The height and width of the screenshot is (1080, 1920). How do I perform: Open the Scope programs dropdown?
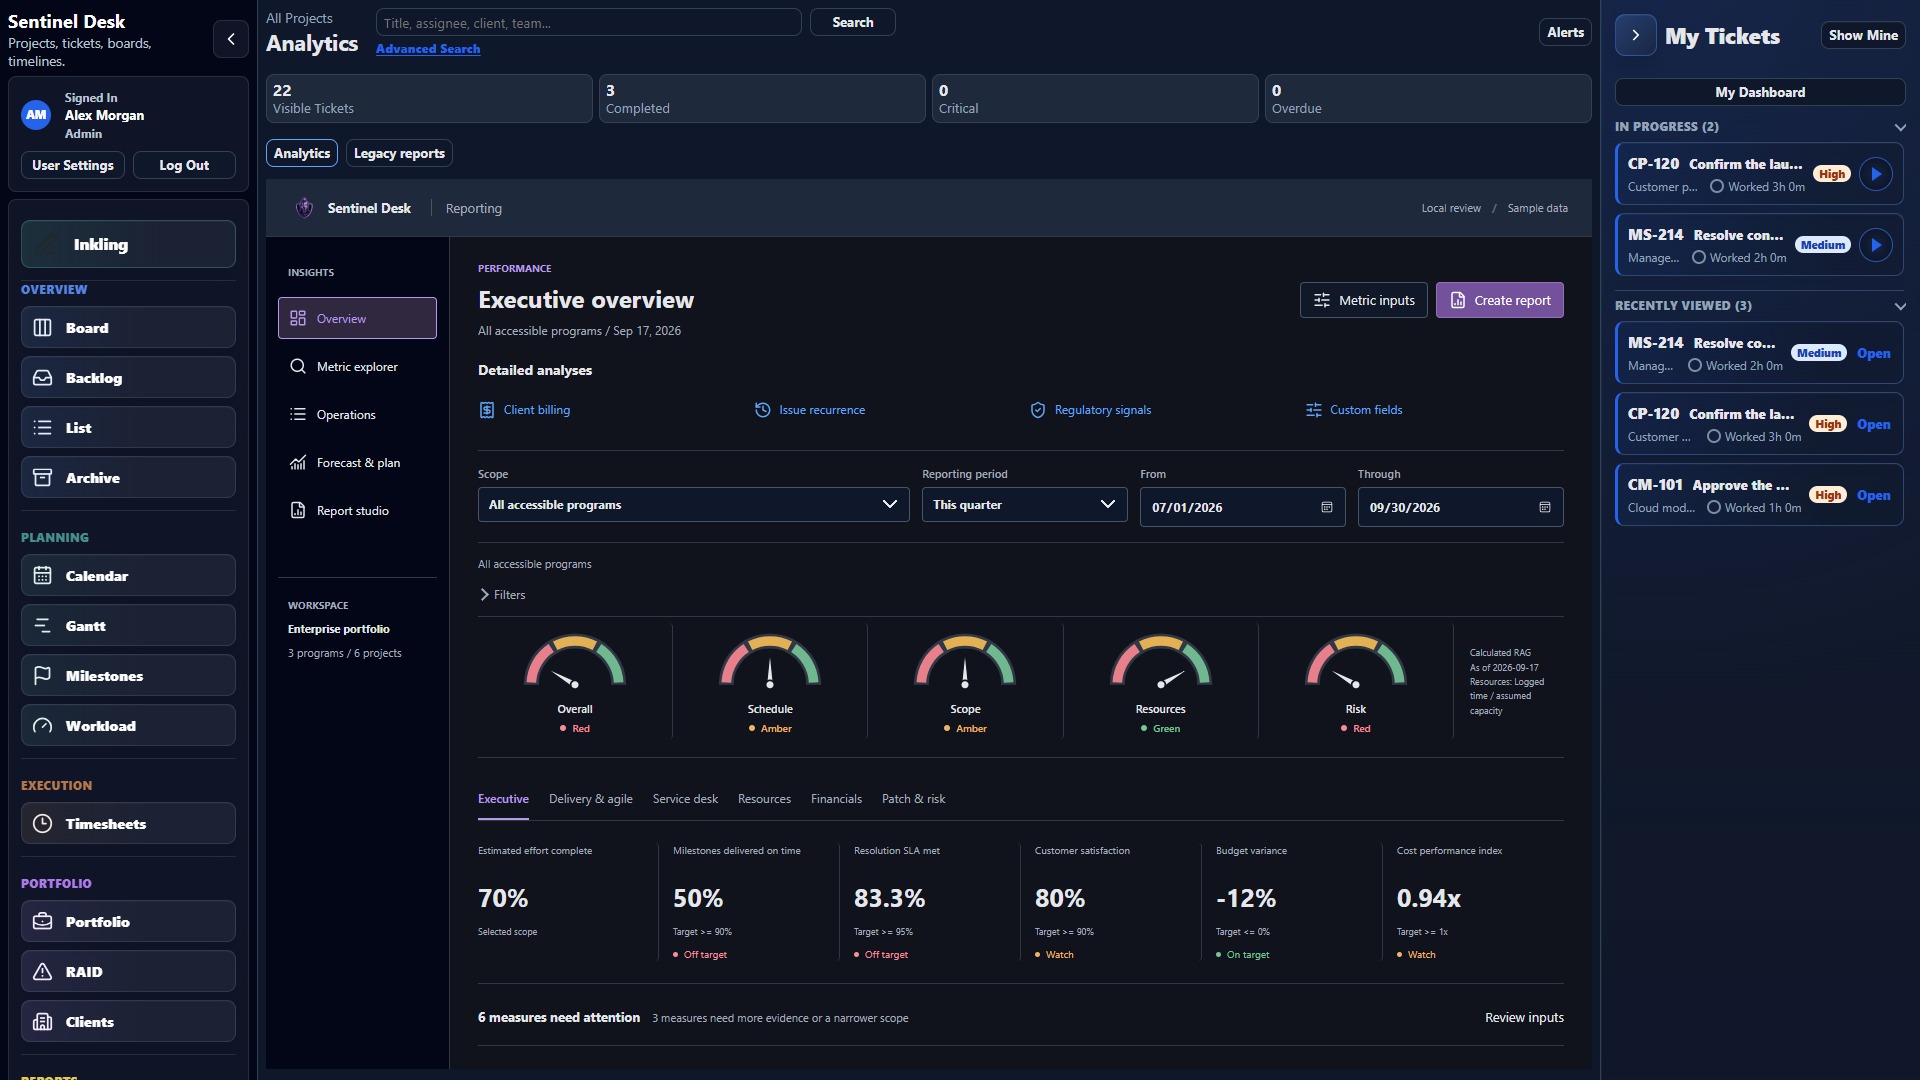pos(693,505)
